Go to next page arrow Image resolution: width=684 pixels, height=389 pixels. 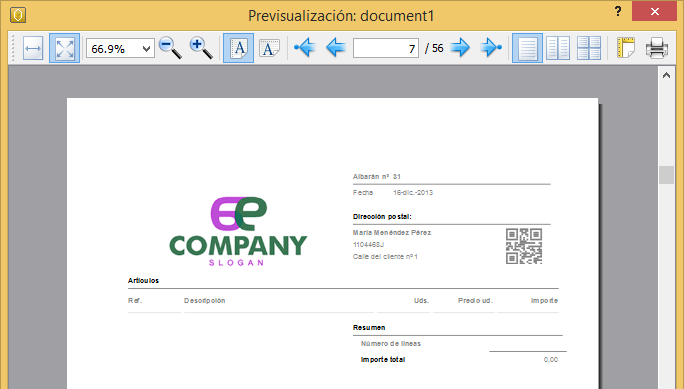tap(460, 47)
